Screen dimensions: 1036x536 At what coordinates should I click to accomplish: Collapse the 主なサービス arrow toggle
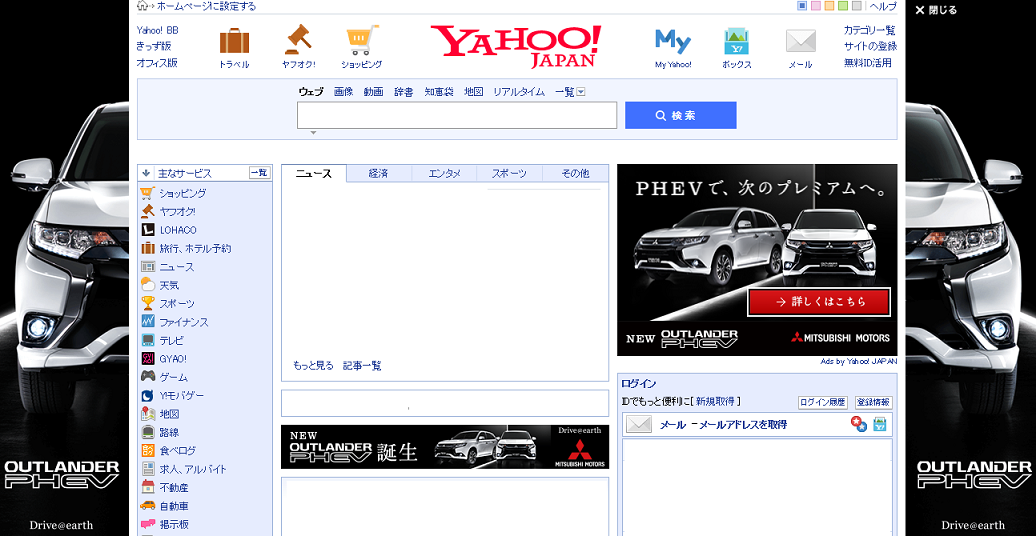tap(146, 173)
